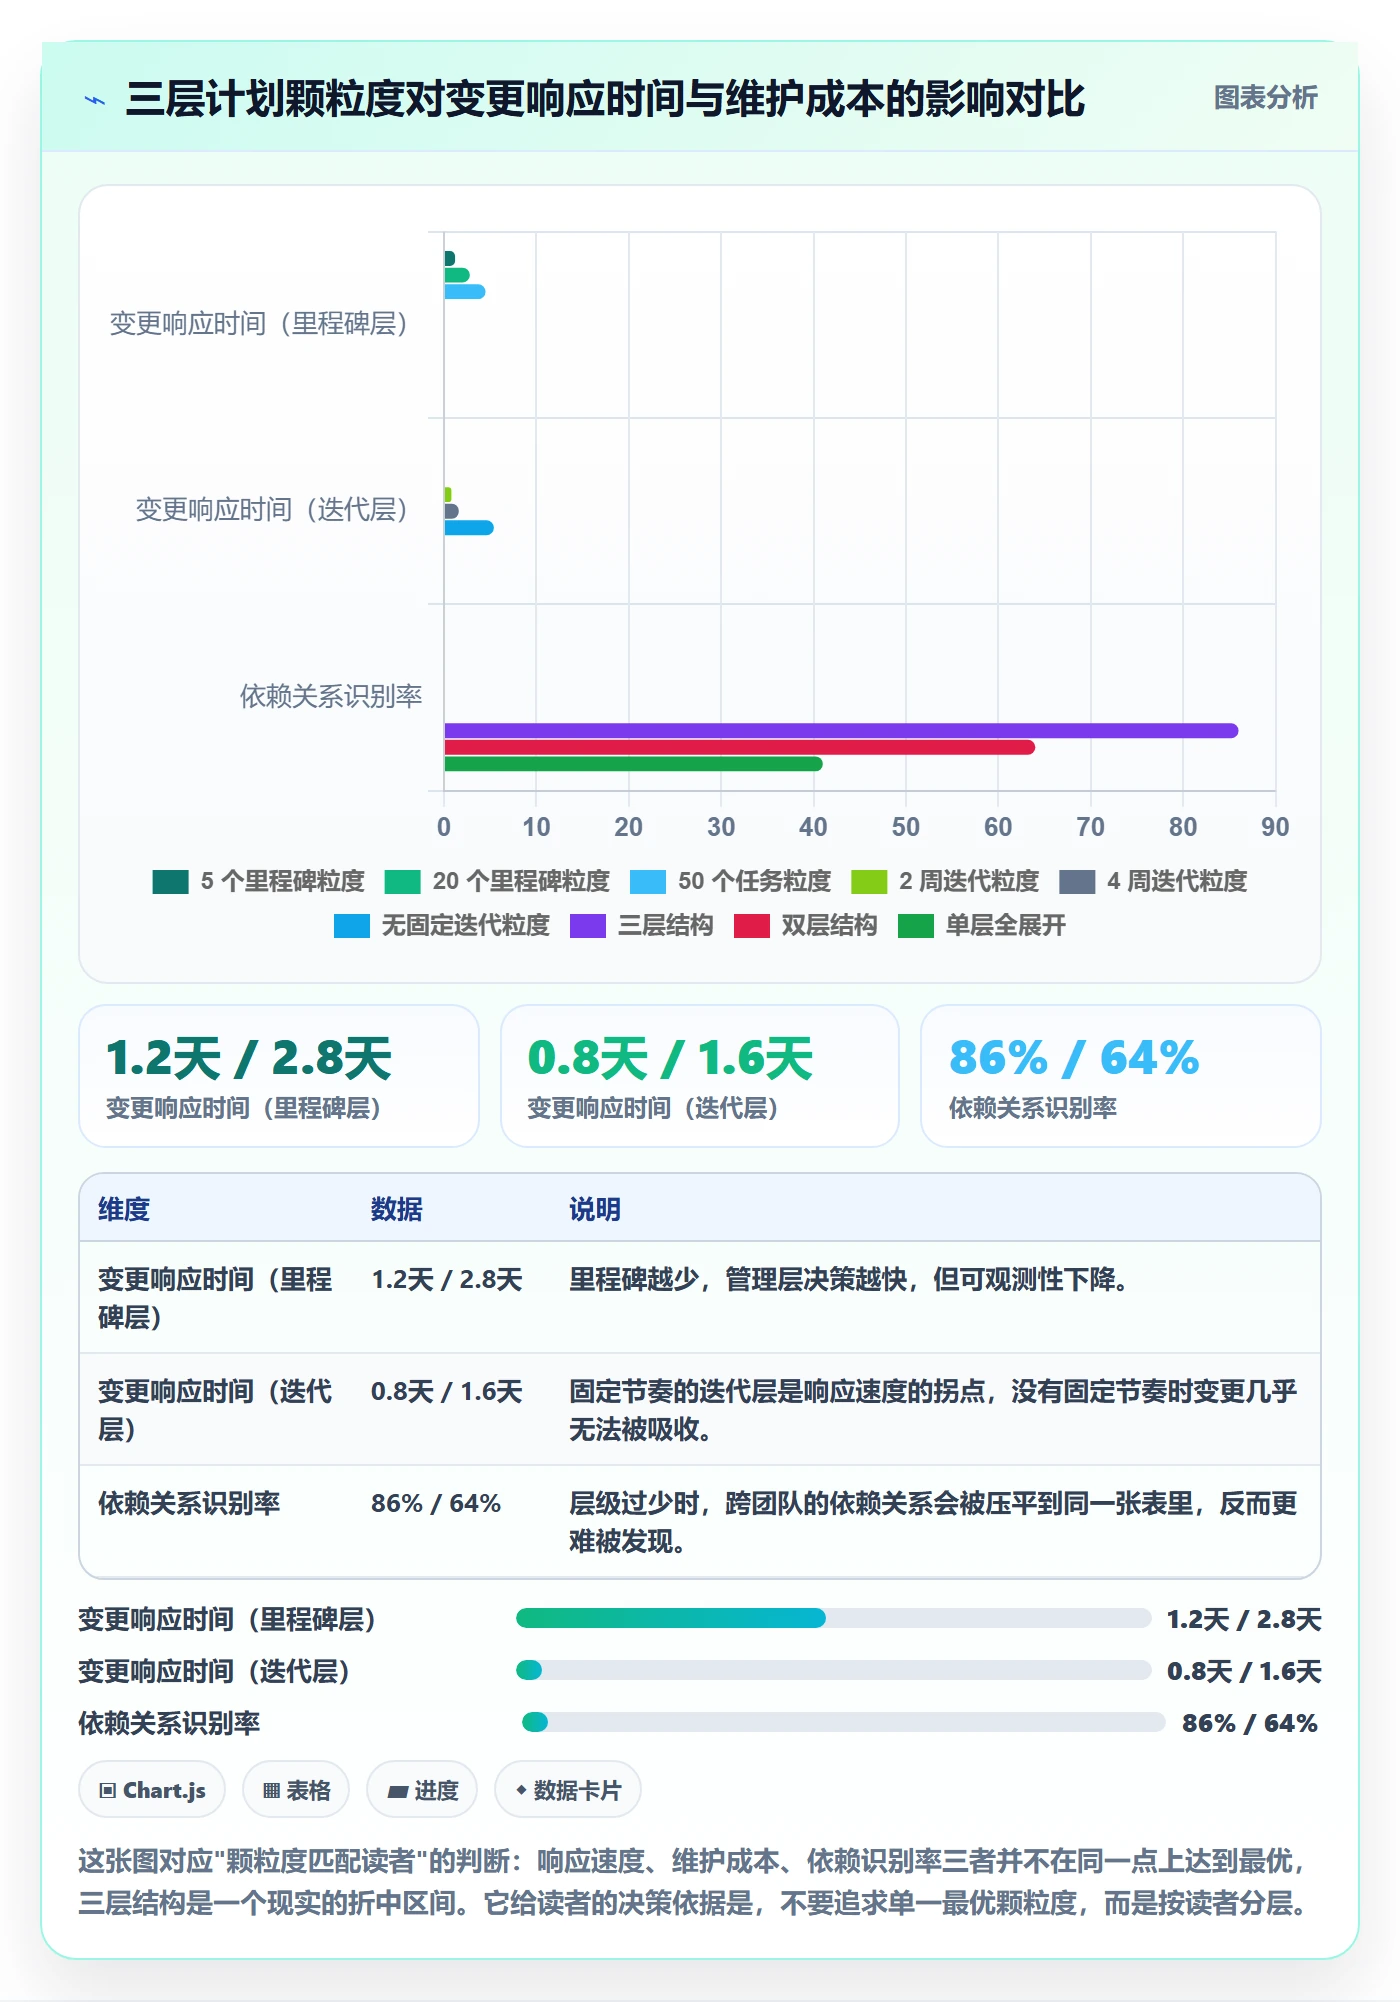Click the 依赖关系识别率 y-axis label in chart
Viewport: 1400px width, 2002px height.
pyautogui.click(x=331, y=696)
